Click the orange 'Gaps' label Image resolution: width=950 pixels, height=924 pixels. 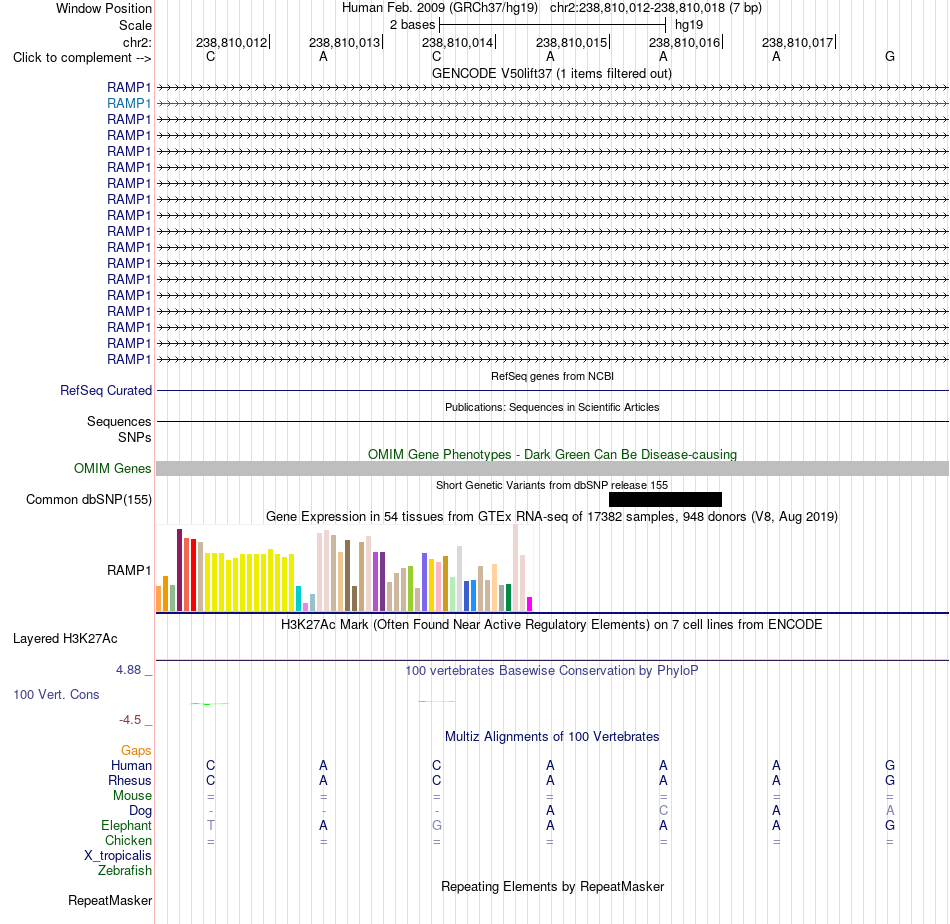(x=136, y=751)
